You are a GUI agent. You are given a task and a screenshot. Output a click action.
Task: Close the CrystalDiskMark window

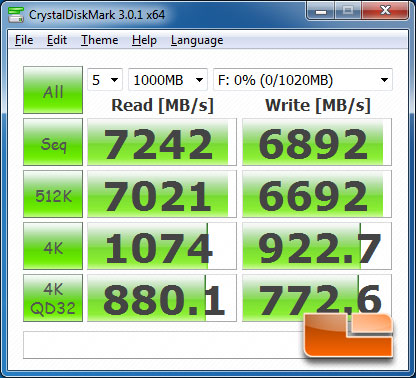click(x=385, y=11)
